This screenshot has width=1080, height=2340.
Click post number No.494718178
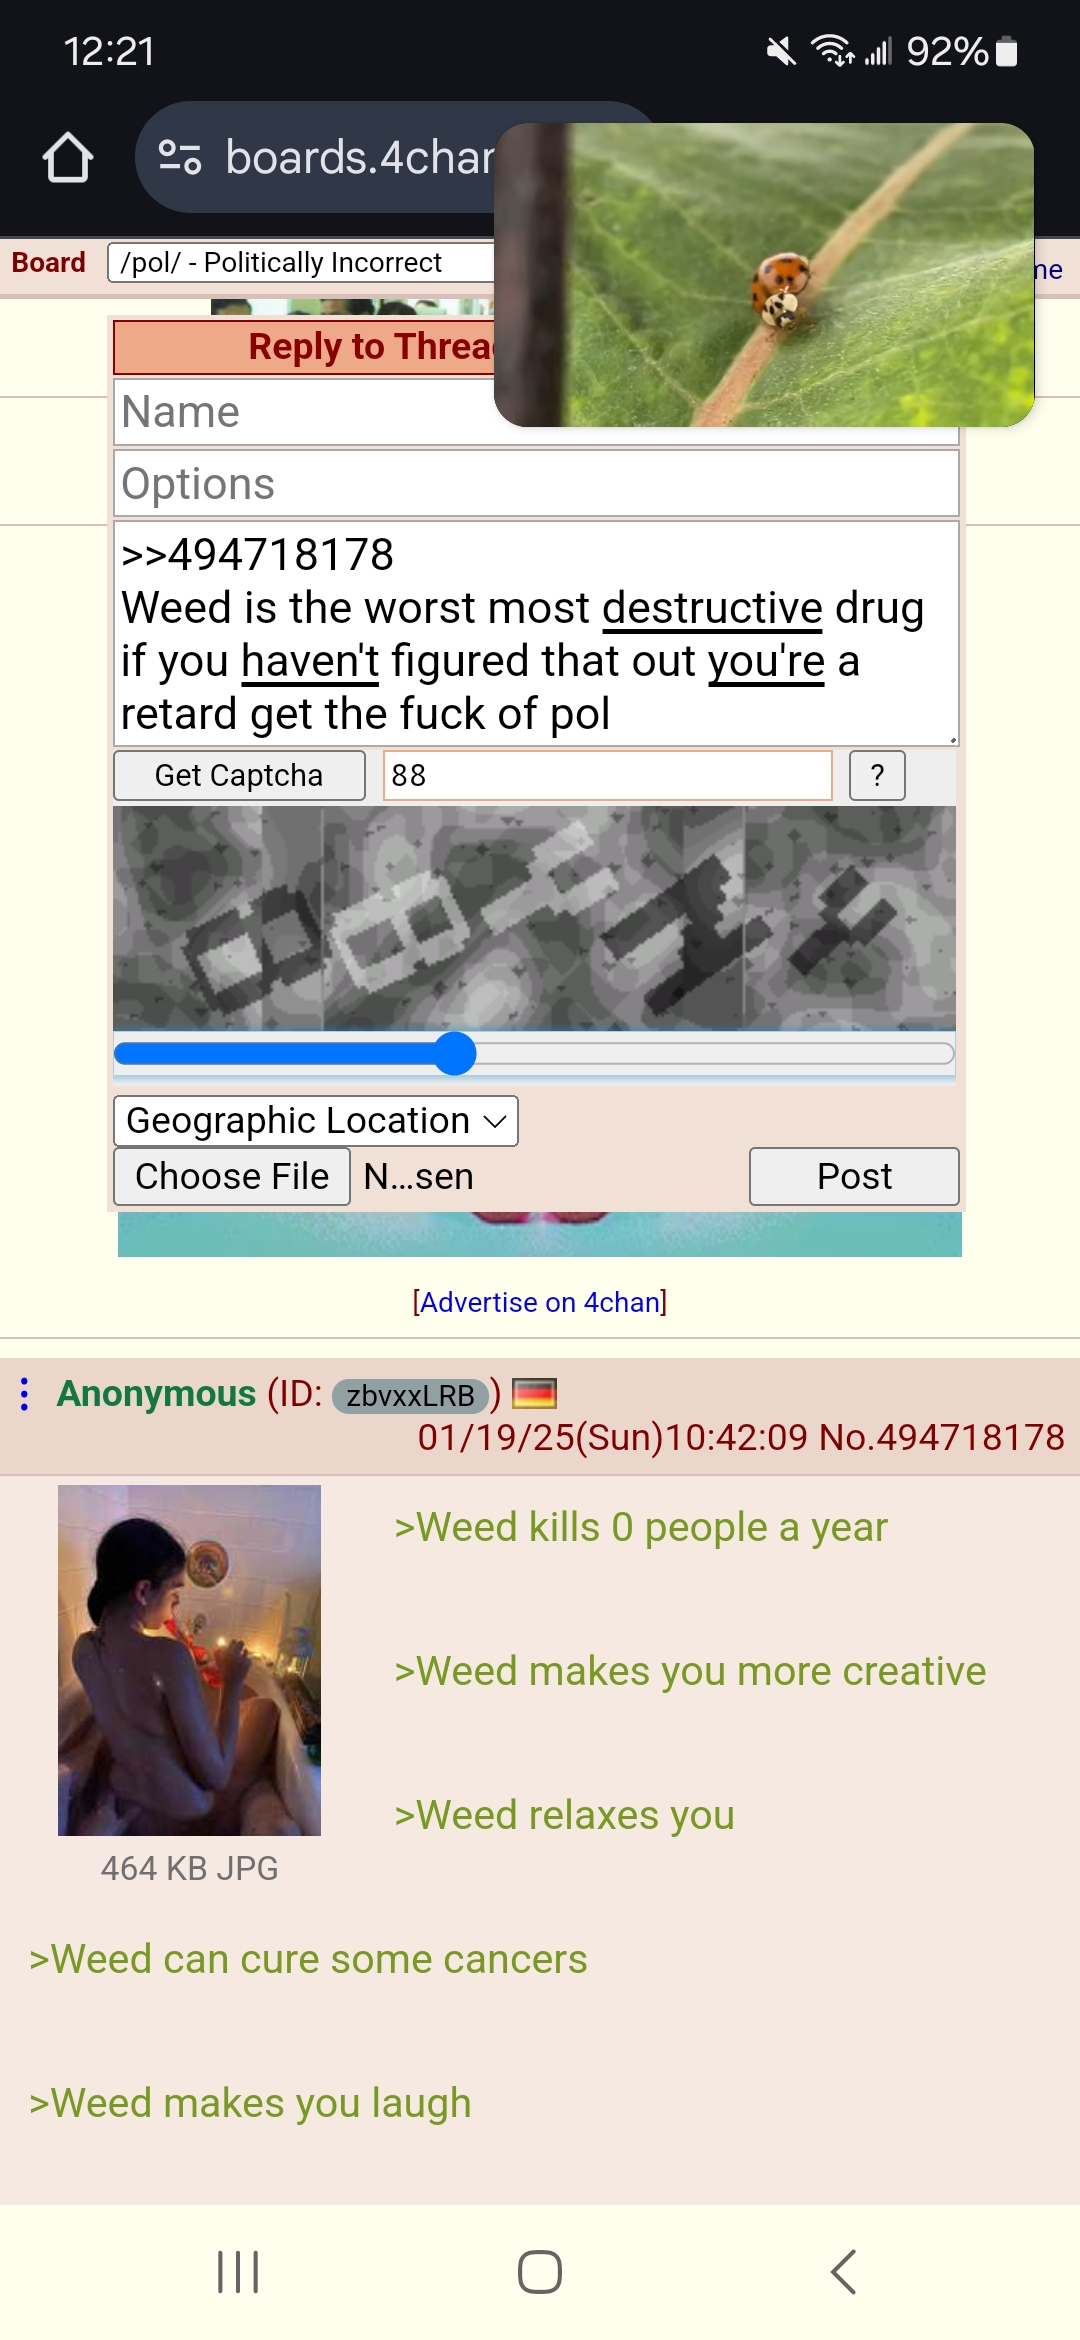(942, 1437)
